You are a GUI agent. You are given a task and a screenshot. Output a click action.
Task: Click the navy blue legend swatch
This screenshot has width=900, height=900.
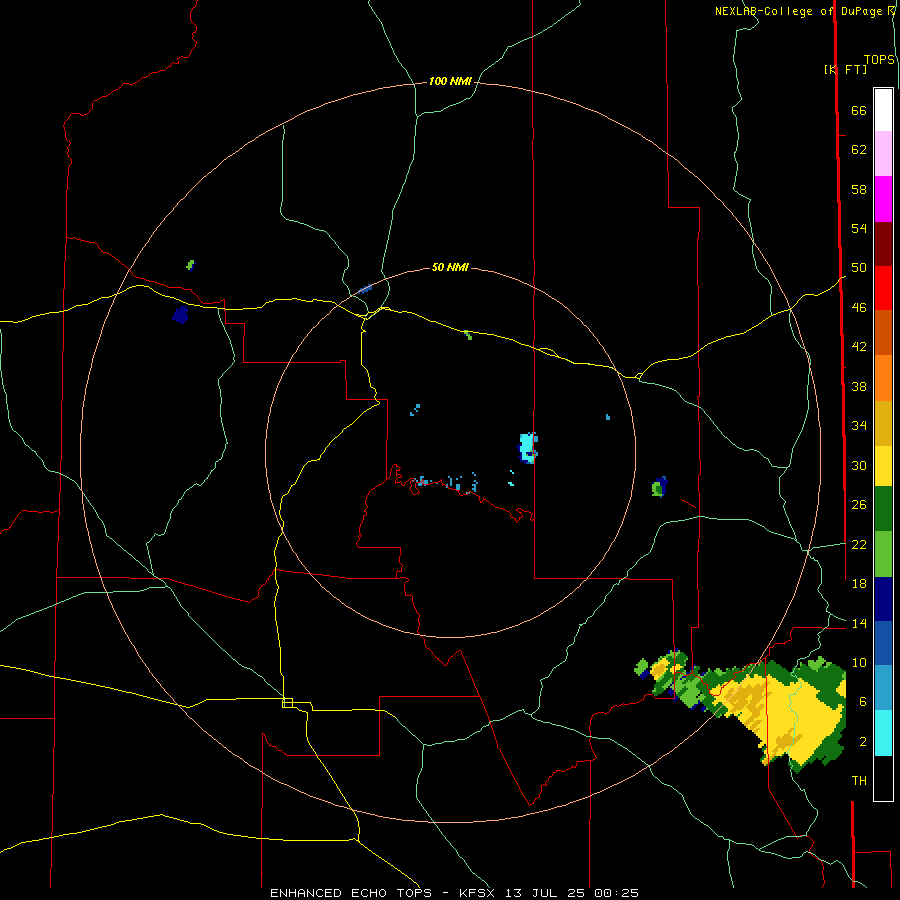point(883,599)
